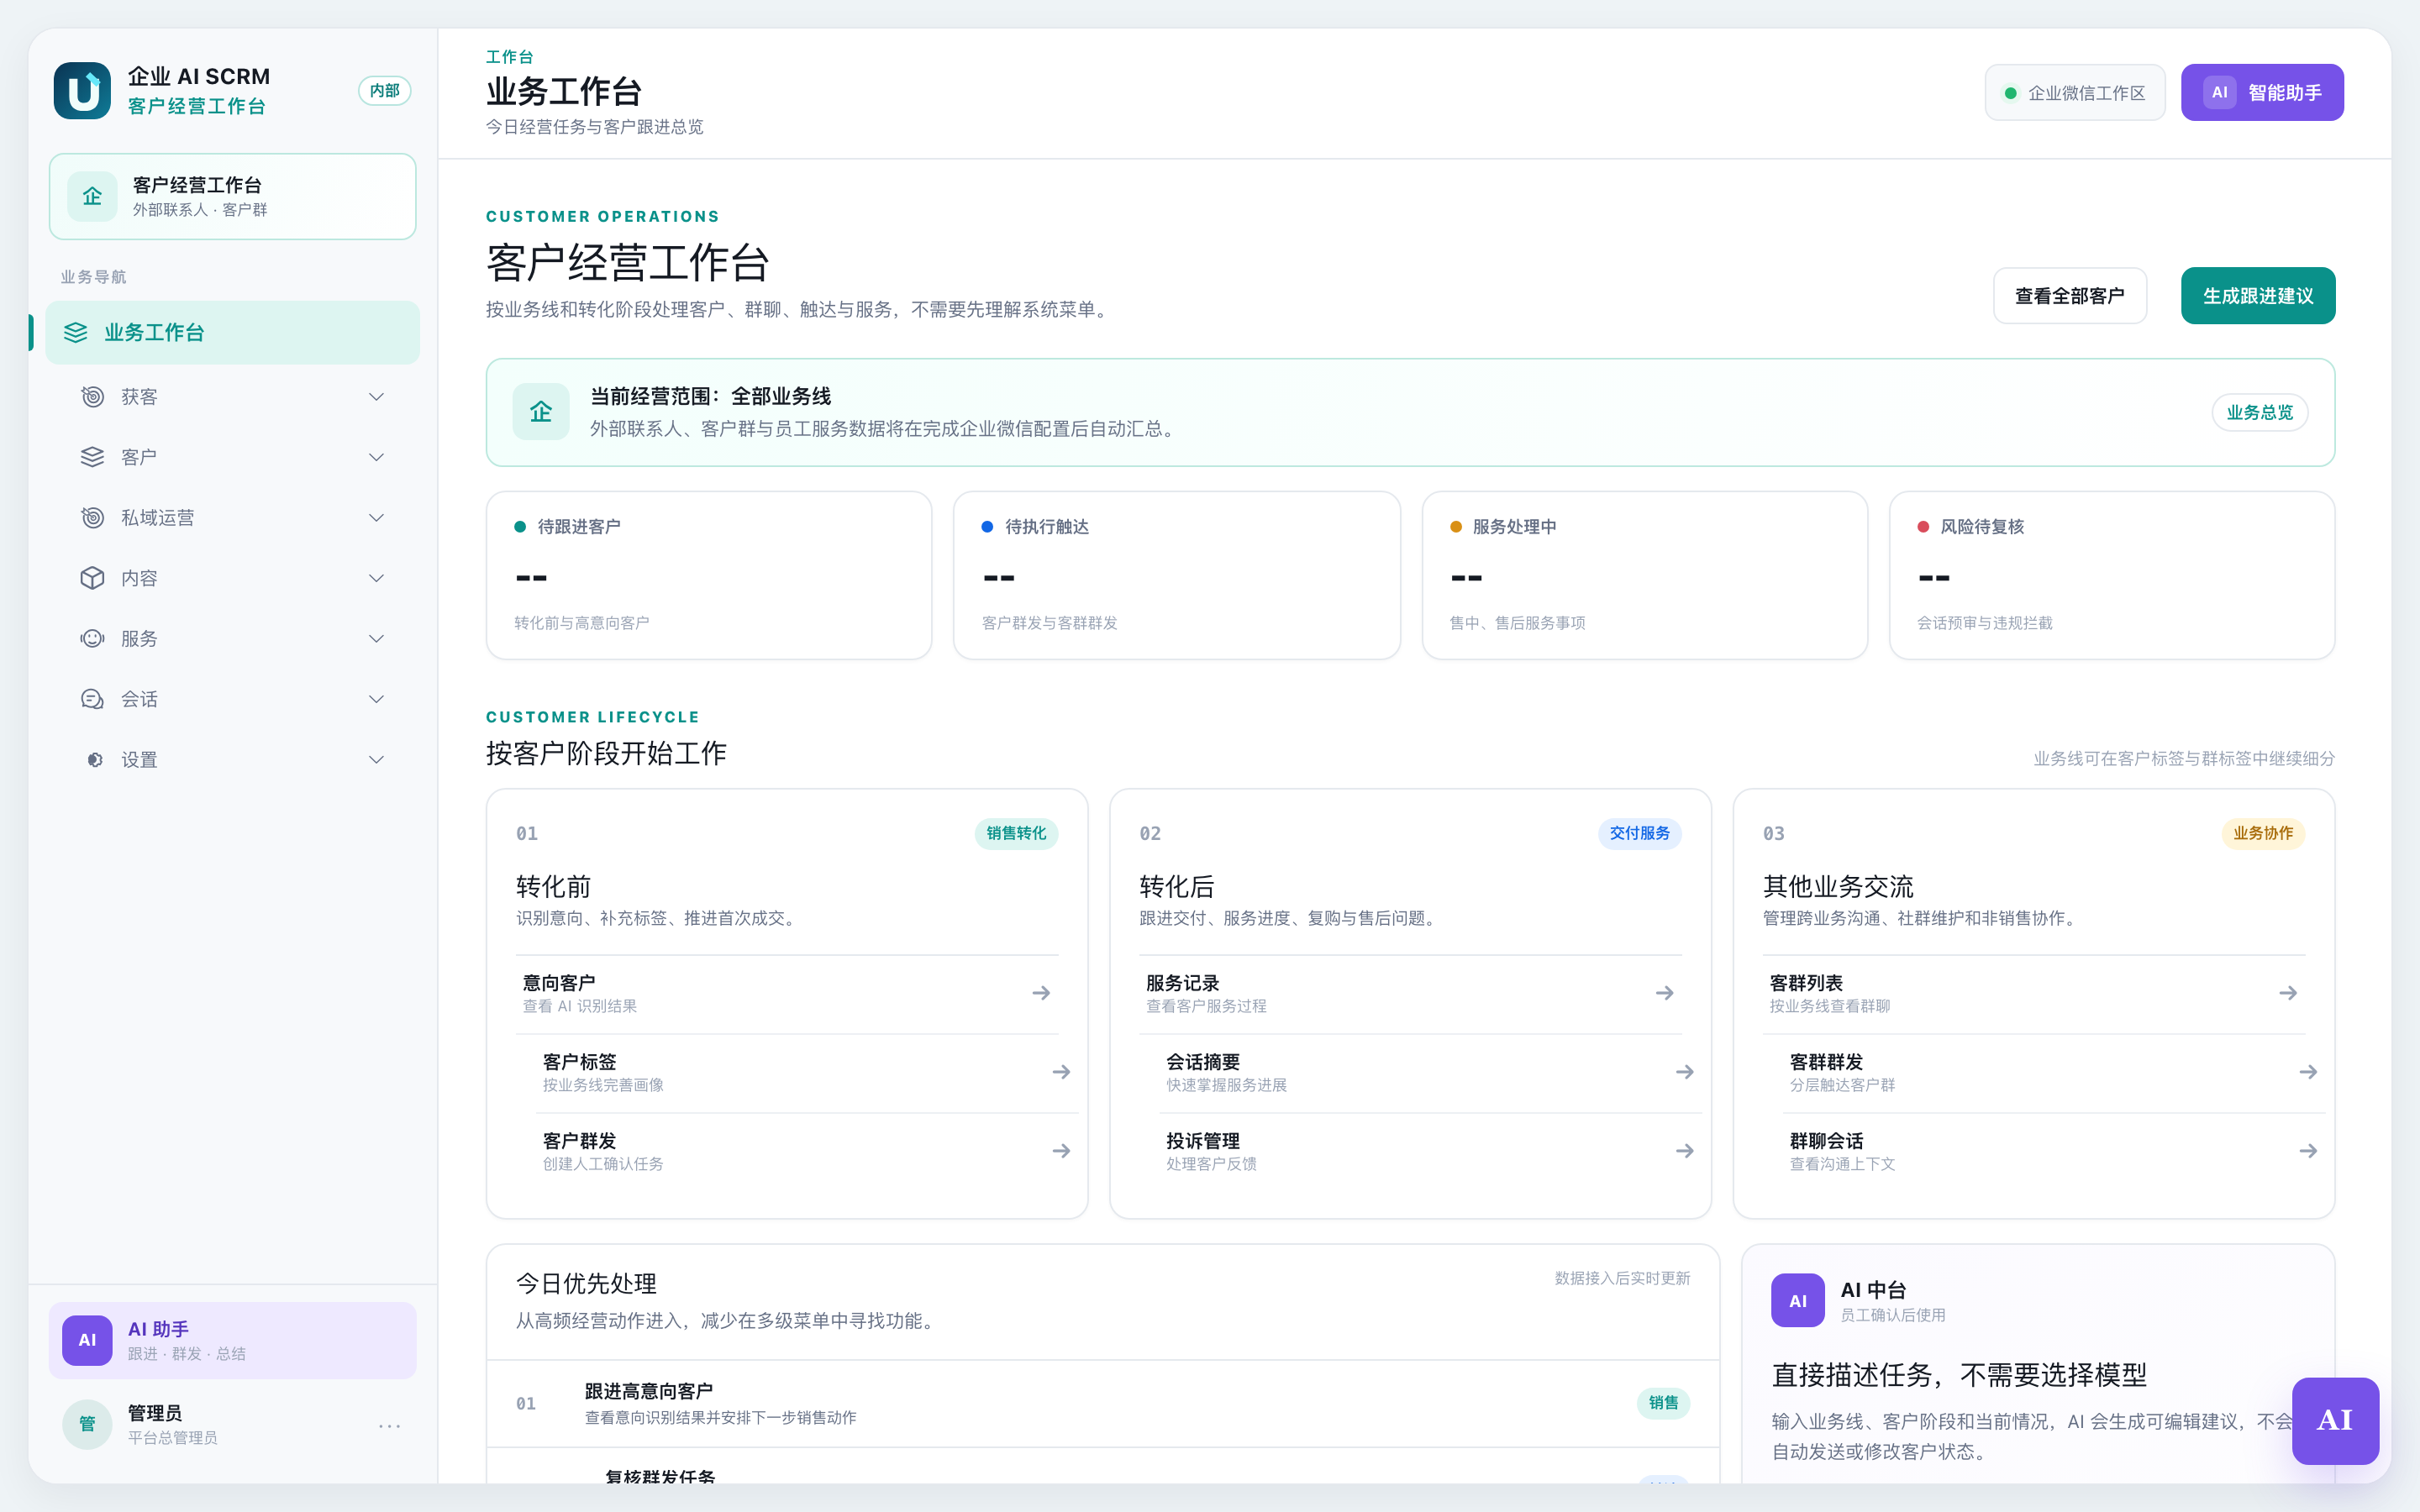Click the arrow on 会话摘要 row
The width and height of the screenshot is (2420, 1512).
[1684, 1072]
